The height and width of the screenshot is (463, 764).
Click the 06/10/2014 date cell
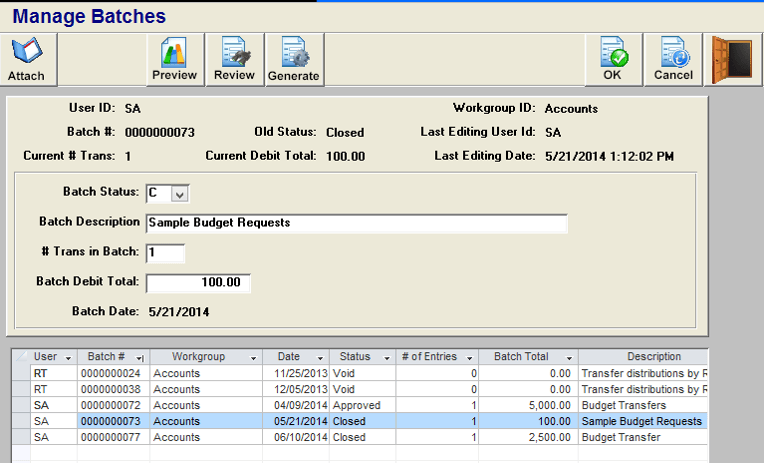[x=296, y=438]
